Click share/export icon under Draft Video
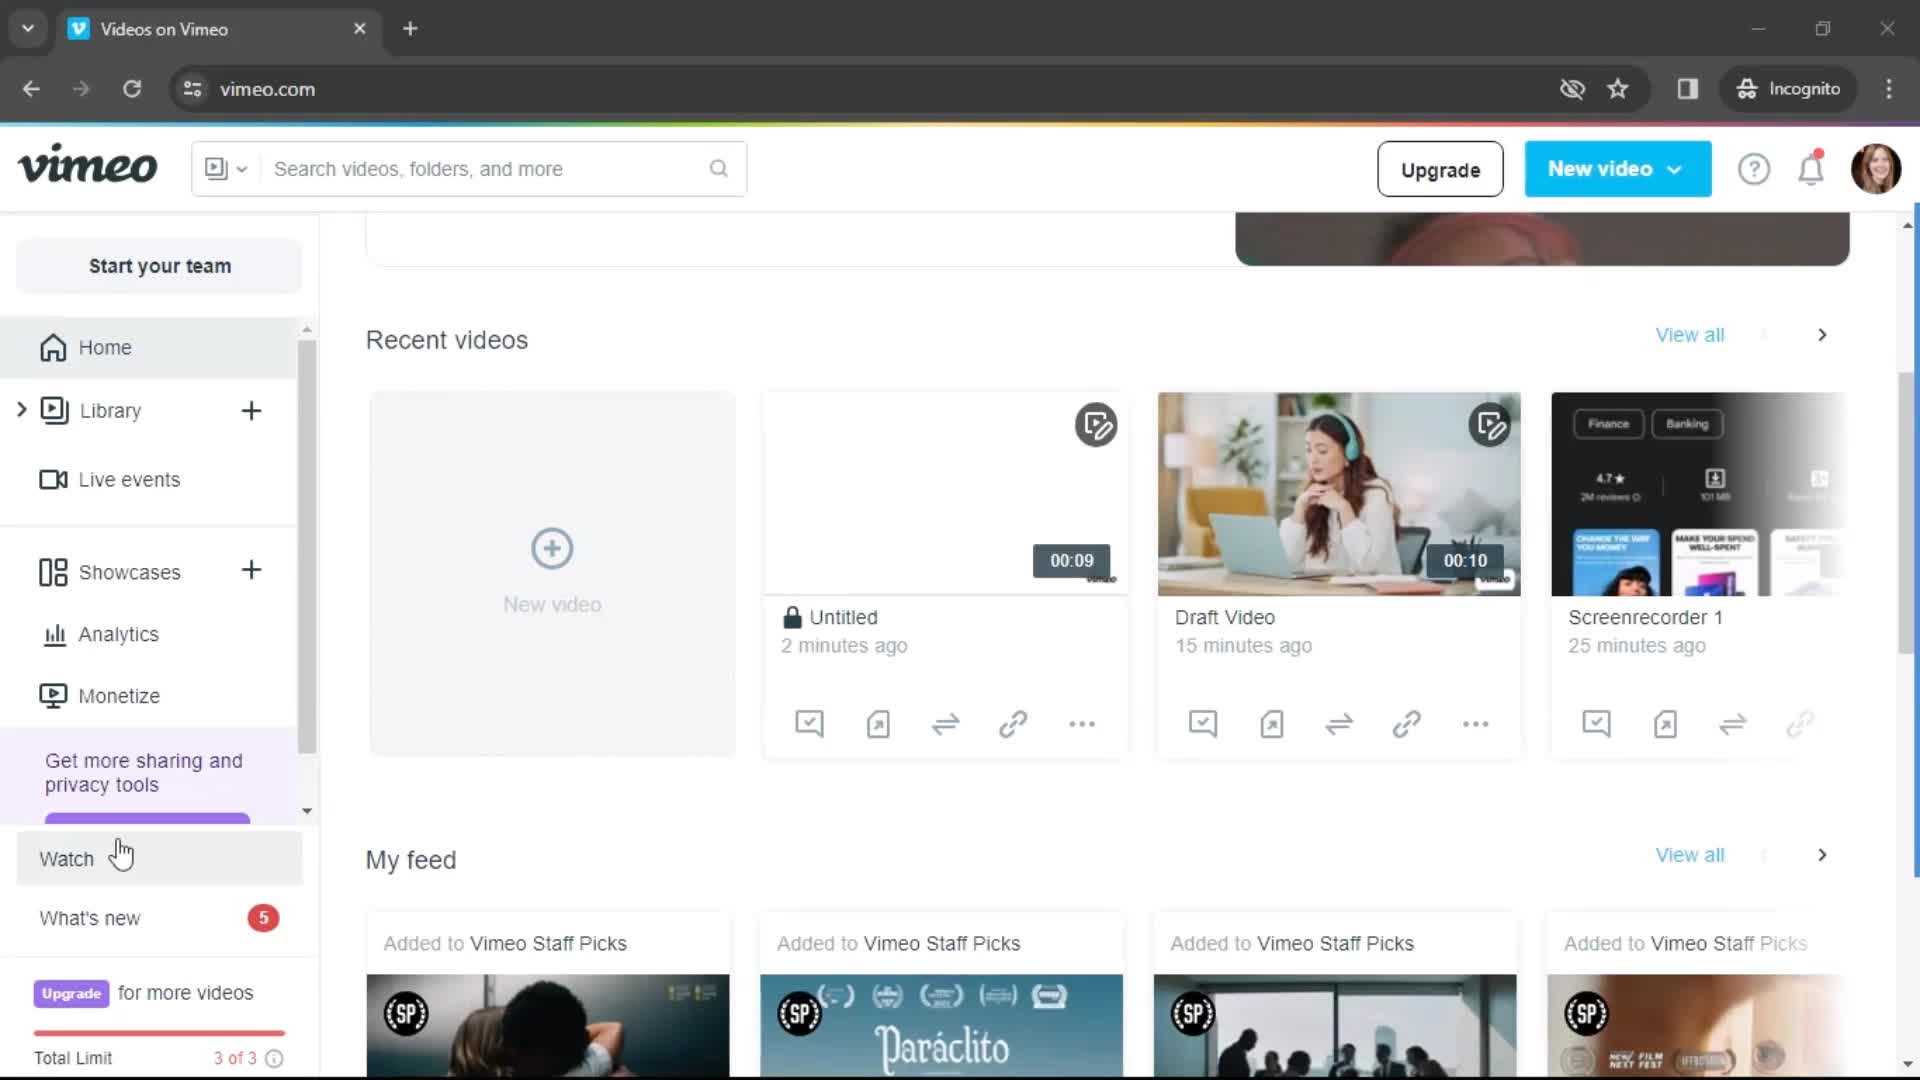This screenshot has width=1920, height=1080. [x=1272, y=723]
